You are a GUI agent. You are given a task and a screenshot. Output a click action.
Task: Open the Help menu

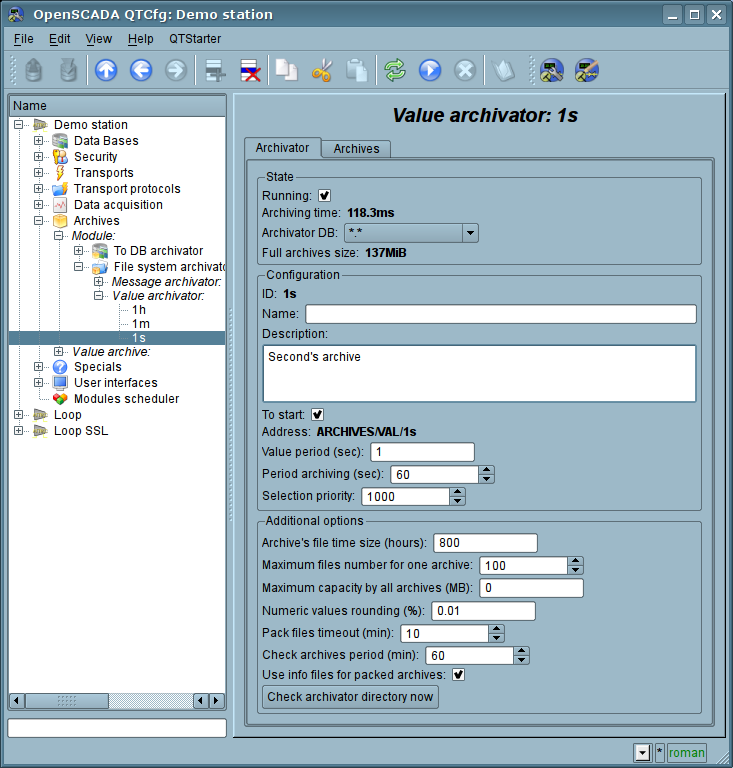[x=141, y=39]
